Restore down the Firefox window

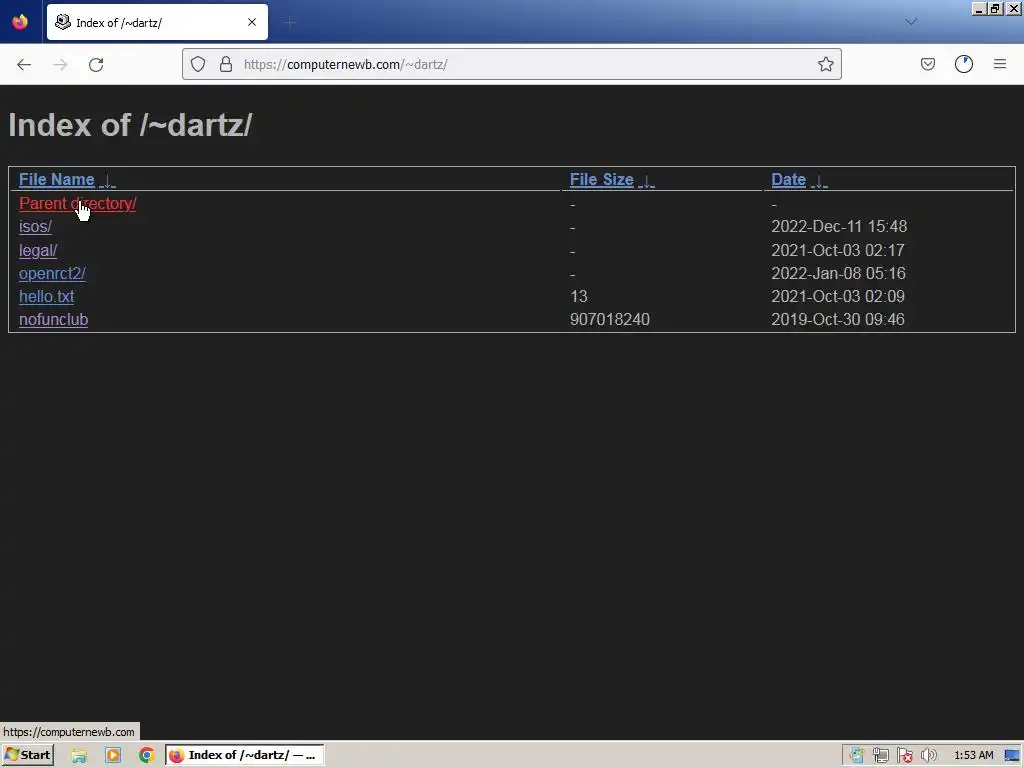pos(996,9)
